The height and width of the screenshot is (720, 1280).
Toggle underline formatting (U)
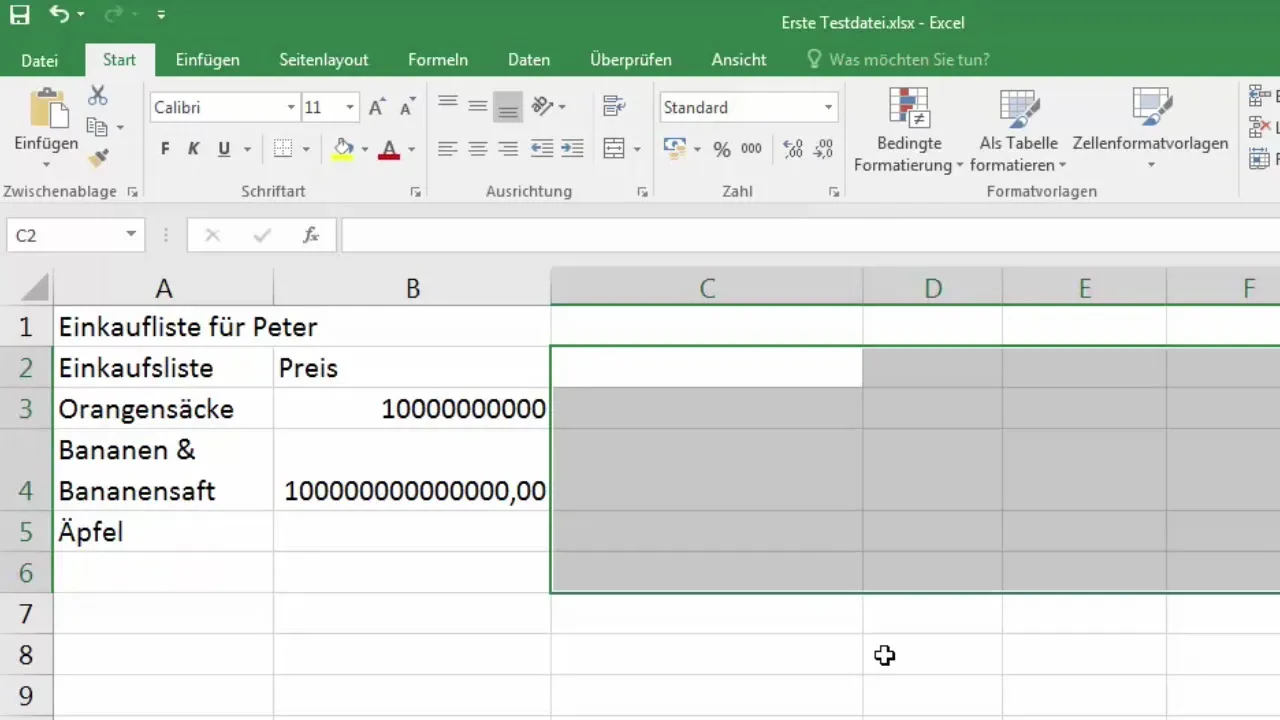coord(223,149)
